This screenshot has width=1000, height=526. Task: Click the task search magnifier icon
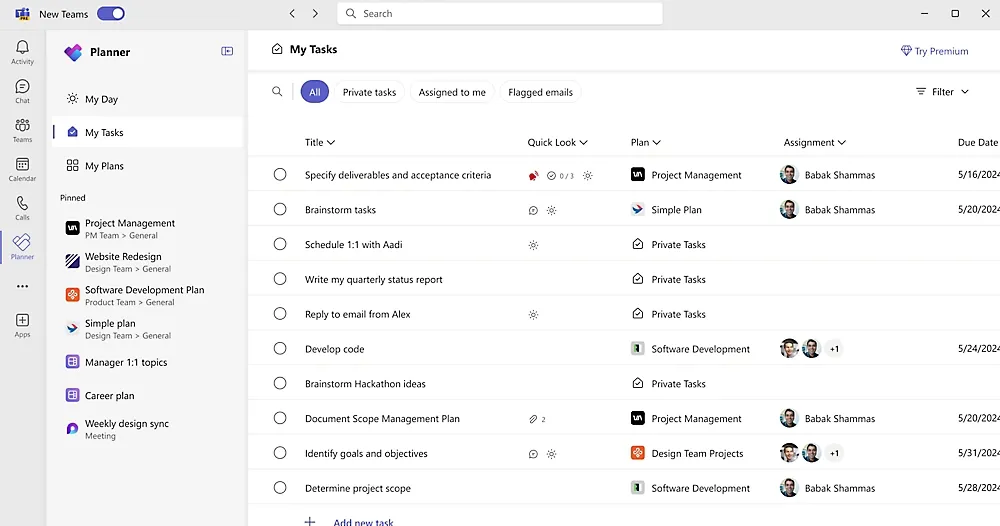click(x=277, y=92)
